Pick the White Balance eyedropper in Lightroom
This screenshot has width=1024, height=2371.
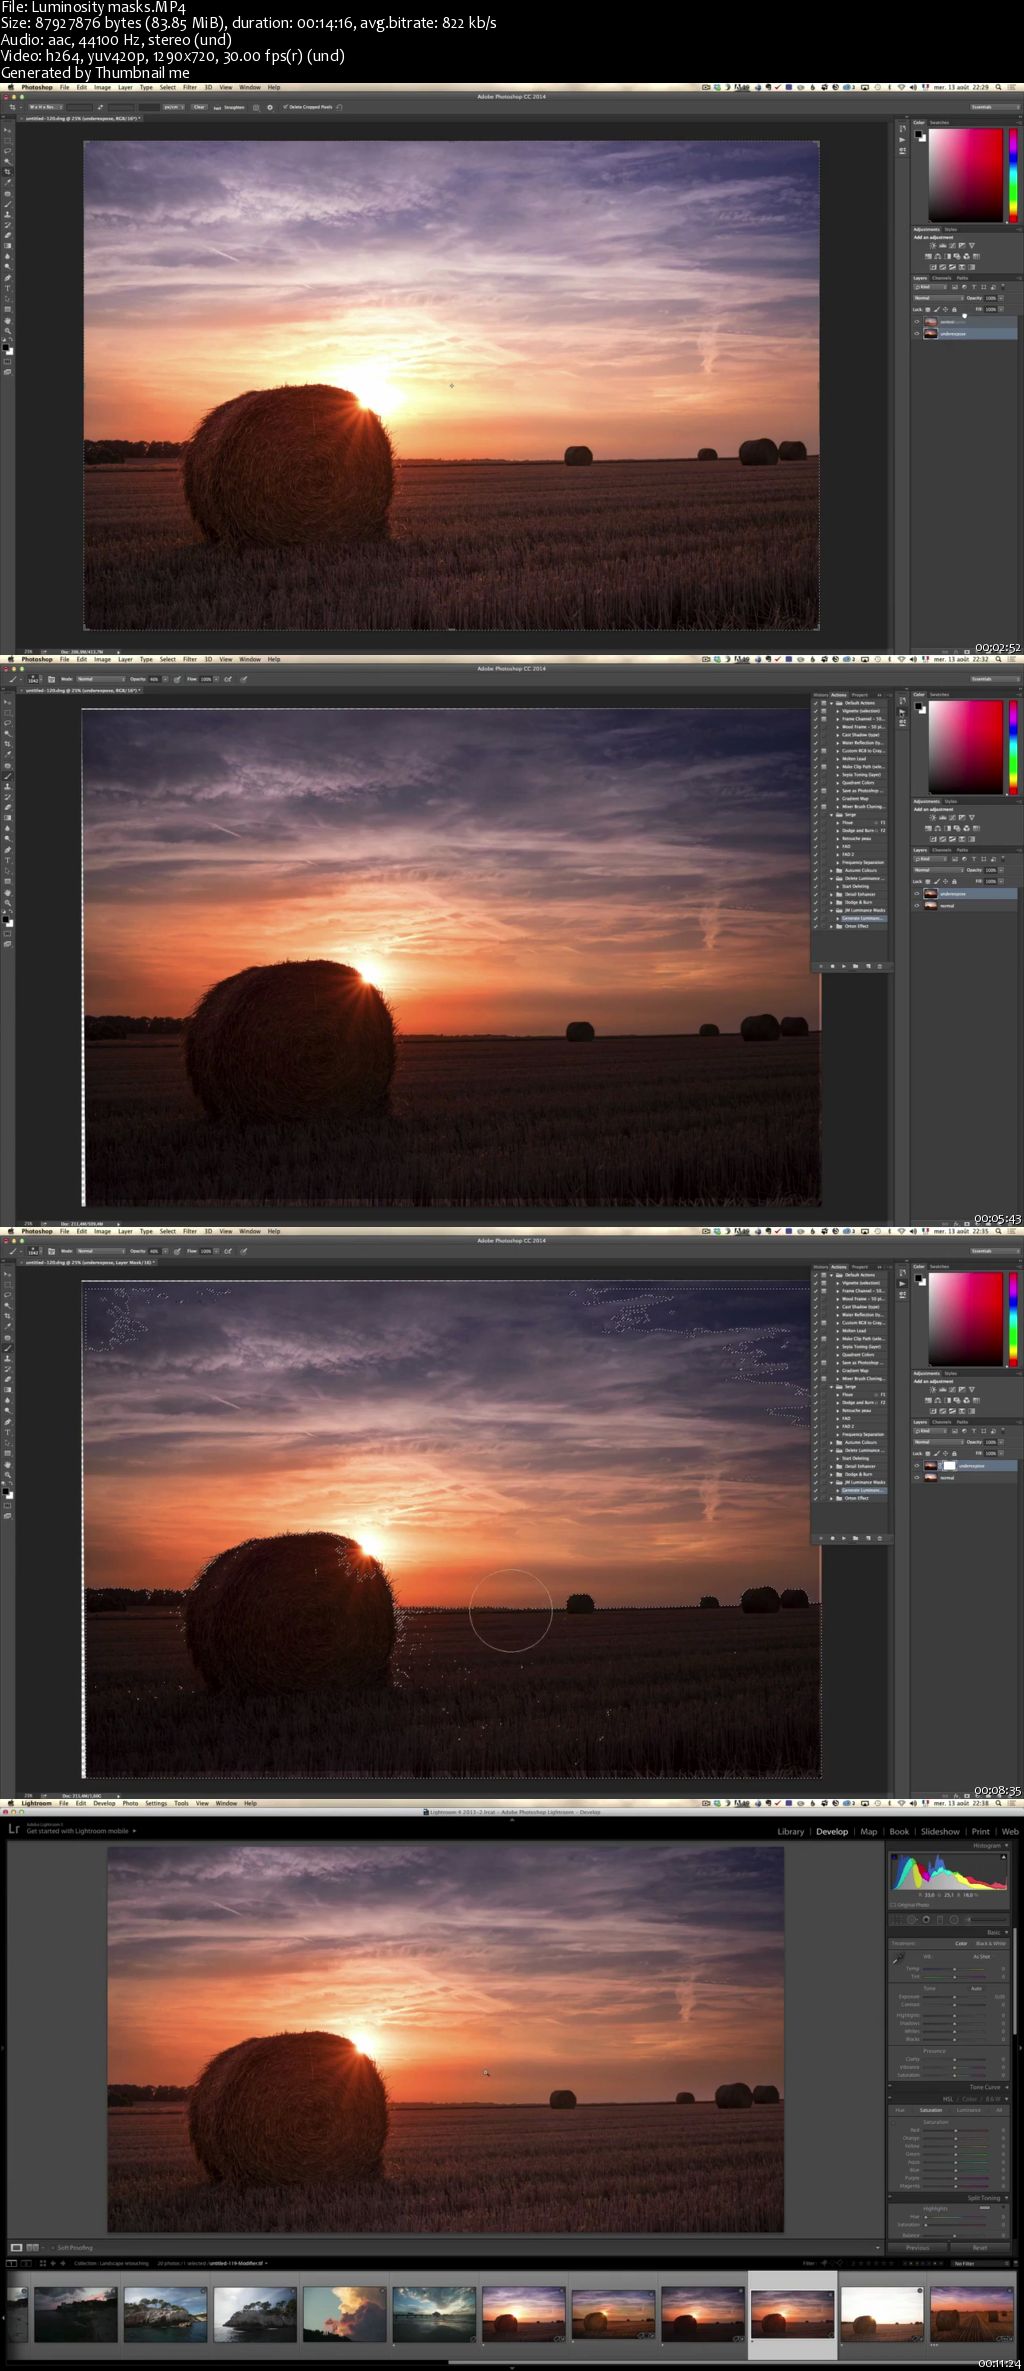898,1958
